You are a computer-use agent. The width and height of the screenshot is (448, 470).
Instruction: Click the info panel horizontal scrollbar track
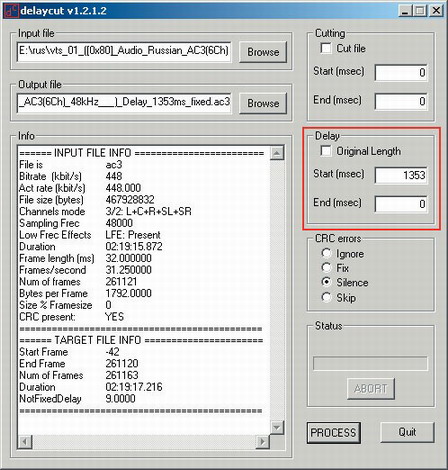point(144,442)
